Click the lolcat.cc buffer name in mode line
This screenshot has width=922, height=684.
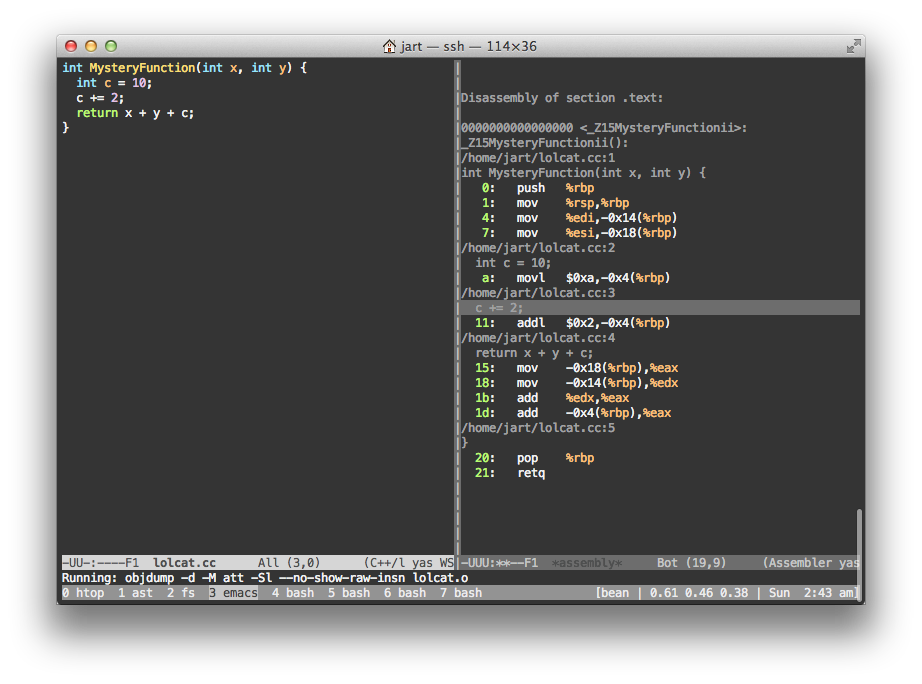(x=184, y=563)
